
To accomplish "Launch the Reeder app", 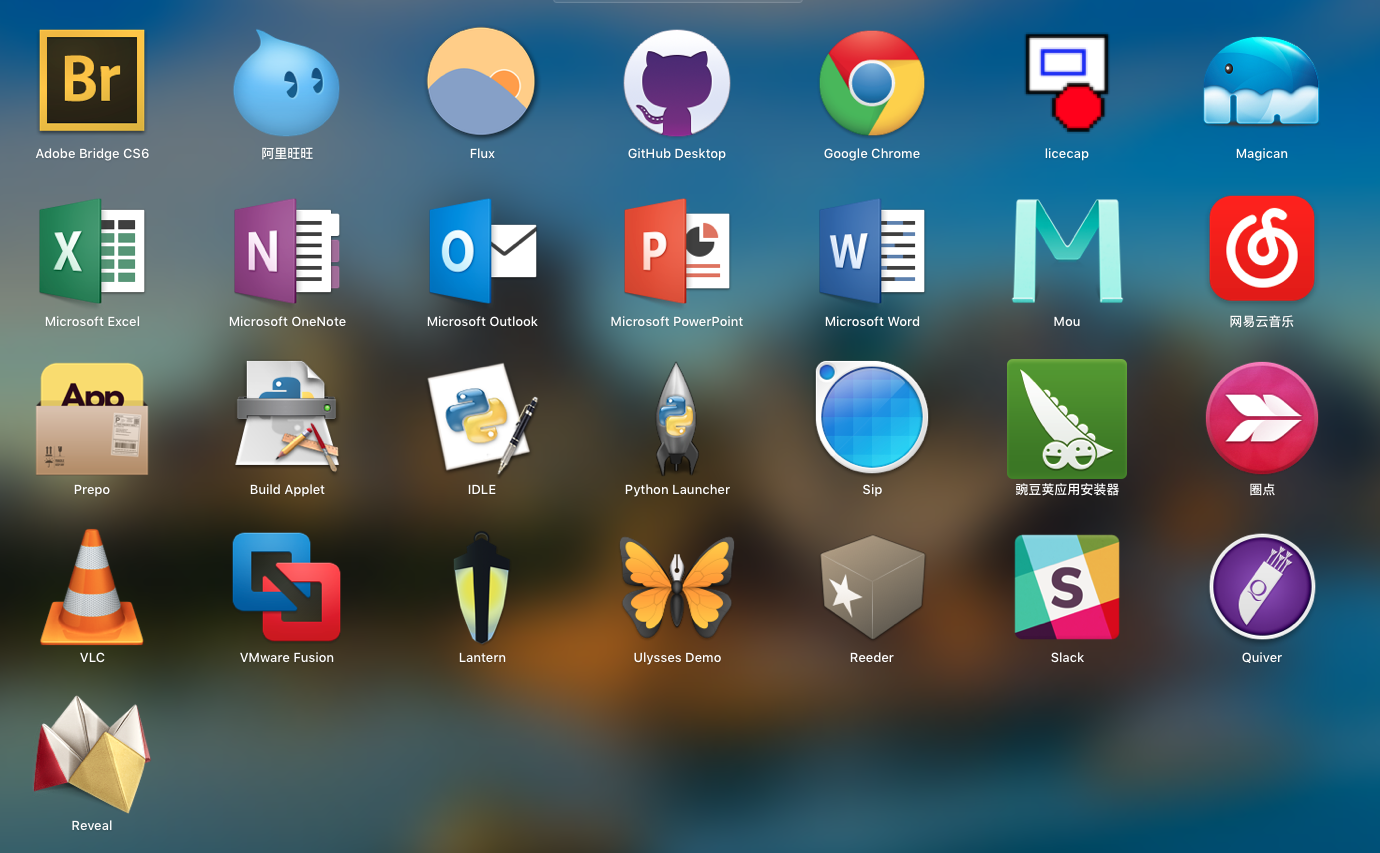I will pyautogui.click(x=872, y=587).
